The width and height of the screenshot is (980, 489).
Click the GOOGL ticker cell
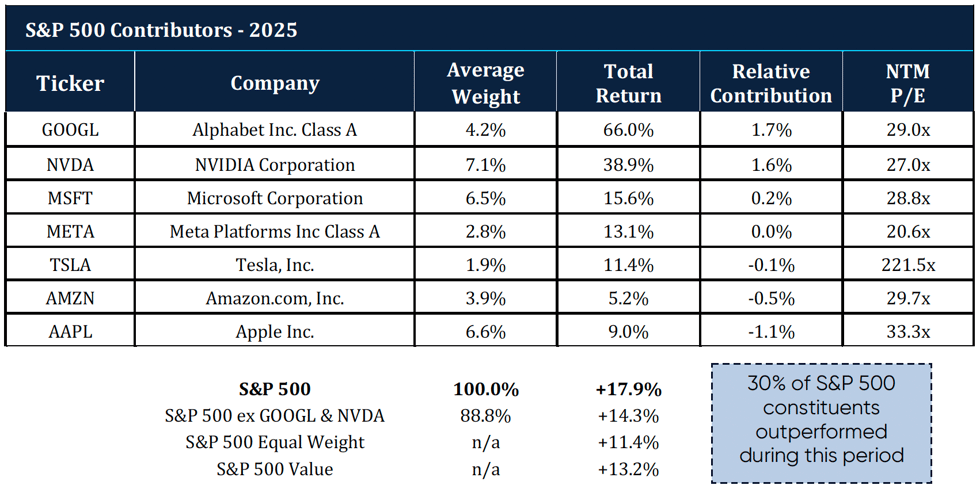(x=70, y=130)
